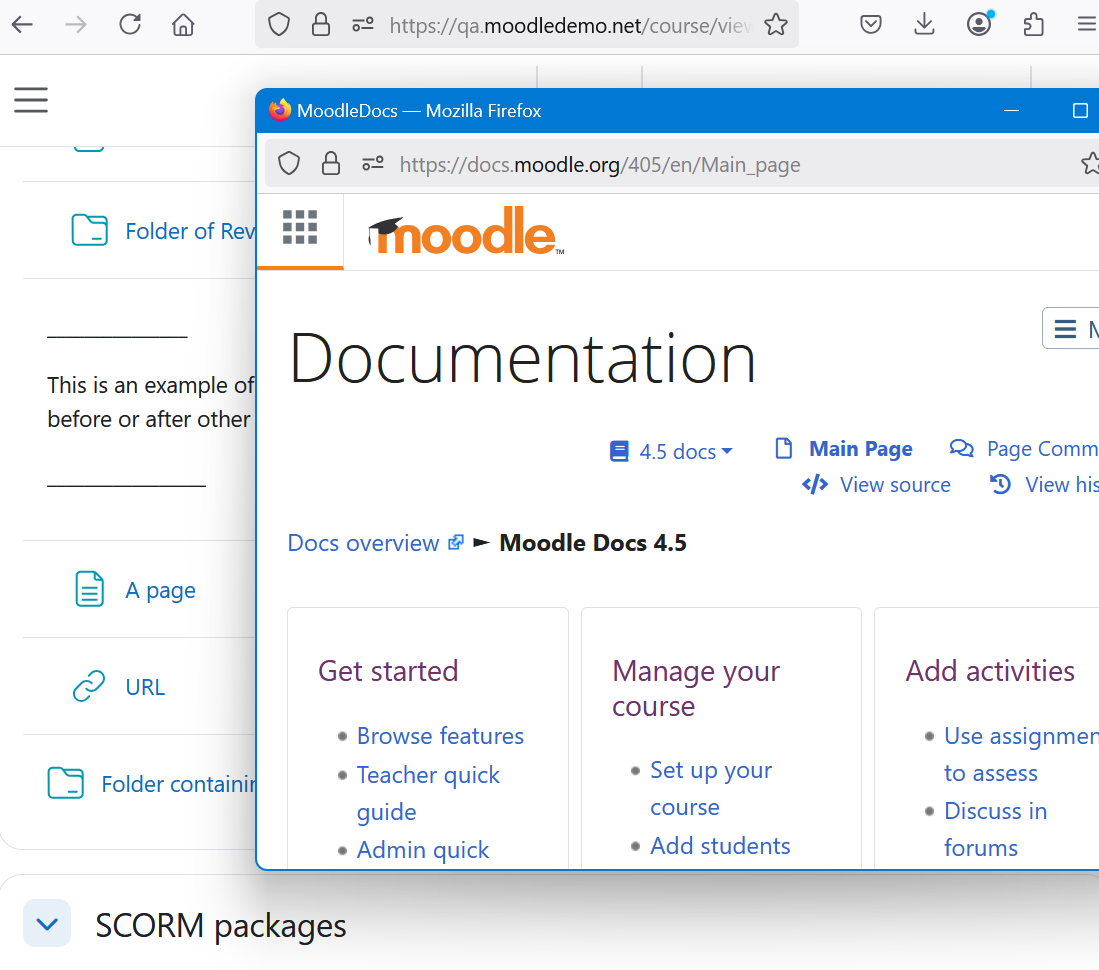This screenshot has height=970, width=1099.
Task: Open Browse features link
Action: tap(440, 736)
